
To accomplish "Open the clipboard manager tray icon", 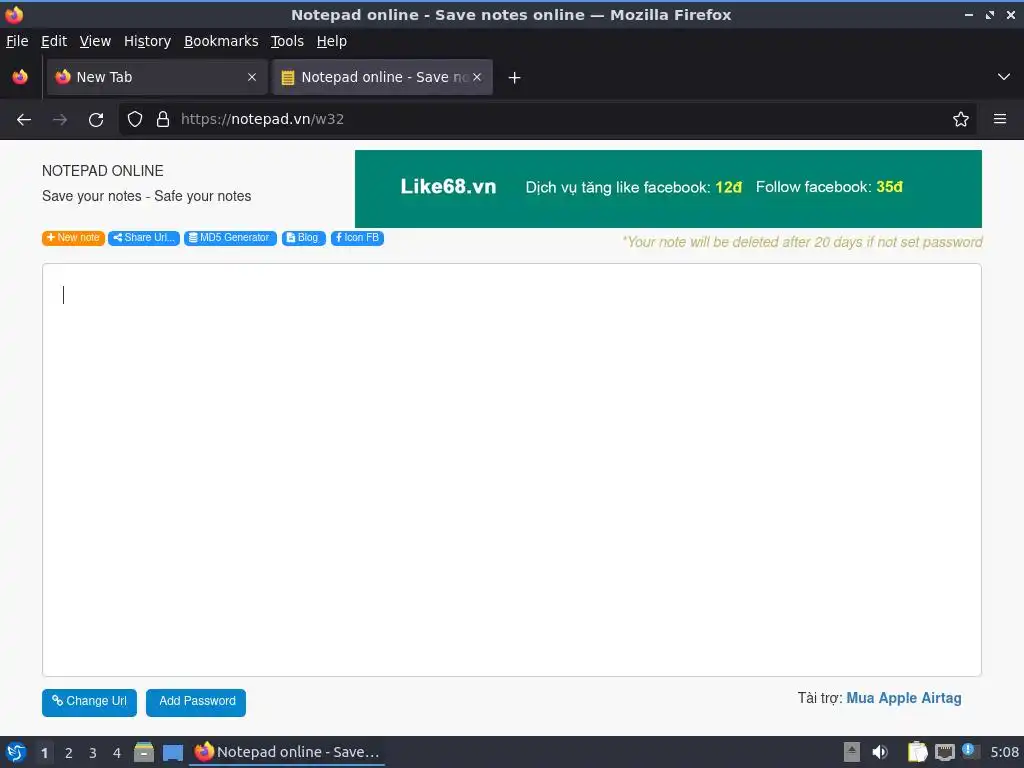I will pyautogui.click(x=917, y=752).
